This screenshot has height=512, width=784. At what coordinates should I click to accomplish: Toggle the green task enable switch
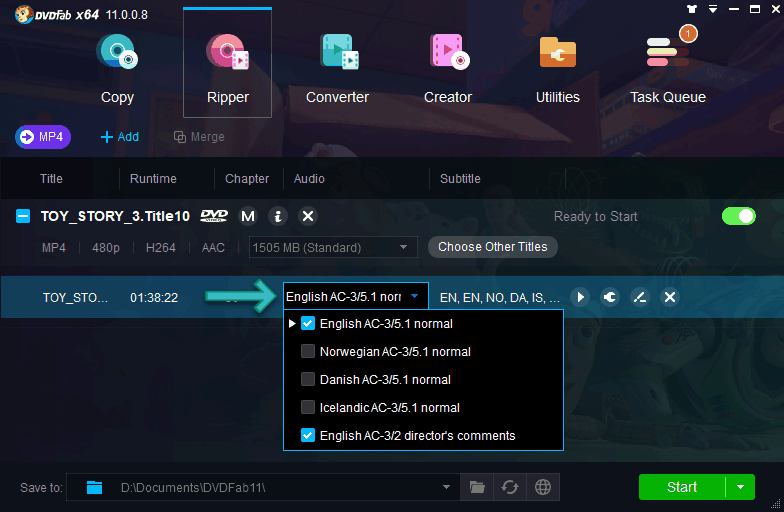[x=738, y=216]
